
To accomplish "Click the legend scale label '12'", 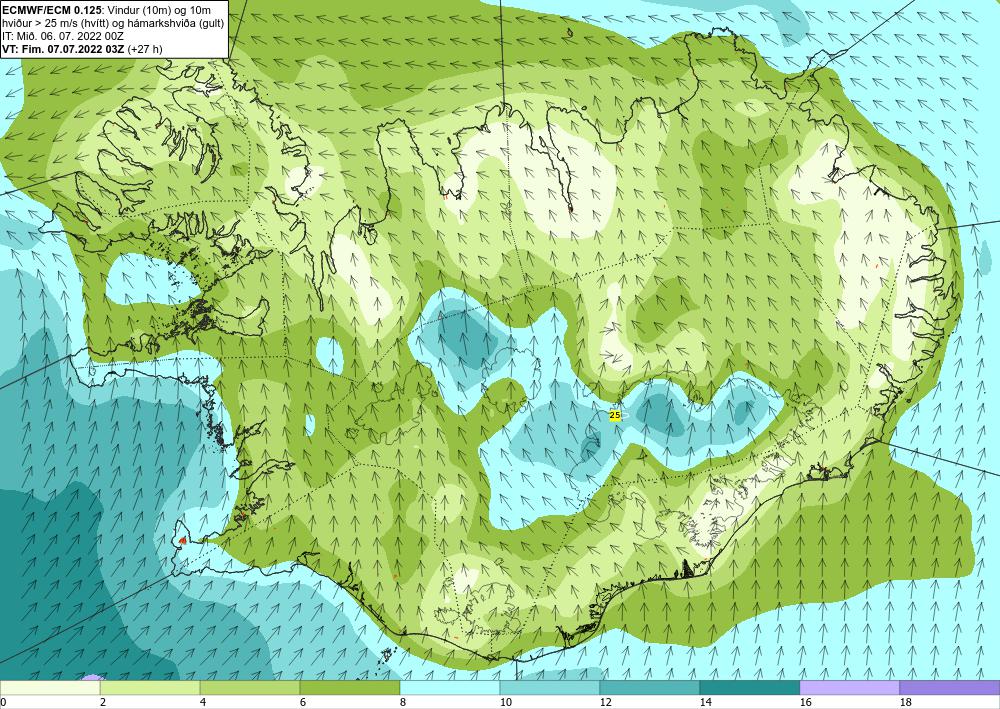I will 606,703.
